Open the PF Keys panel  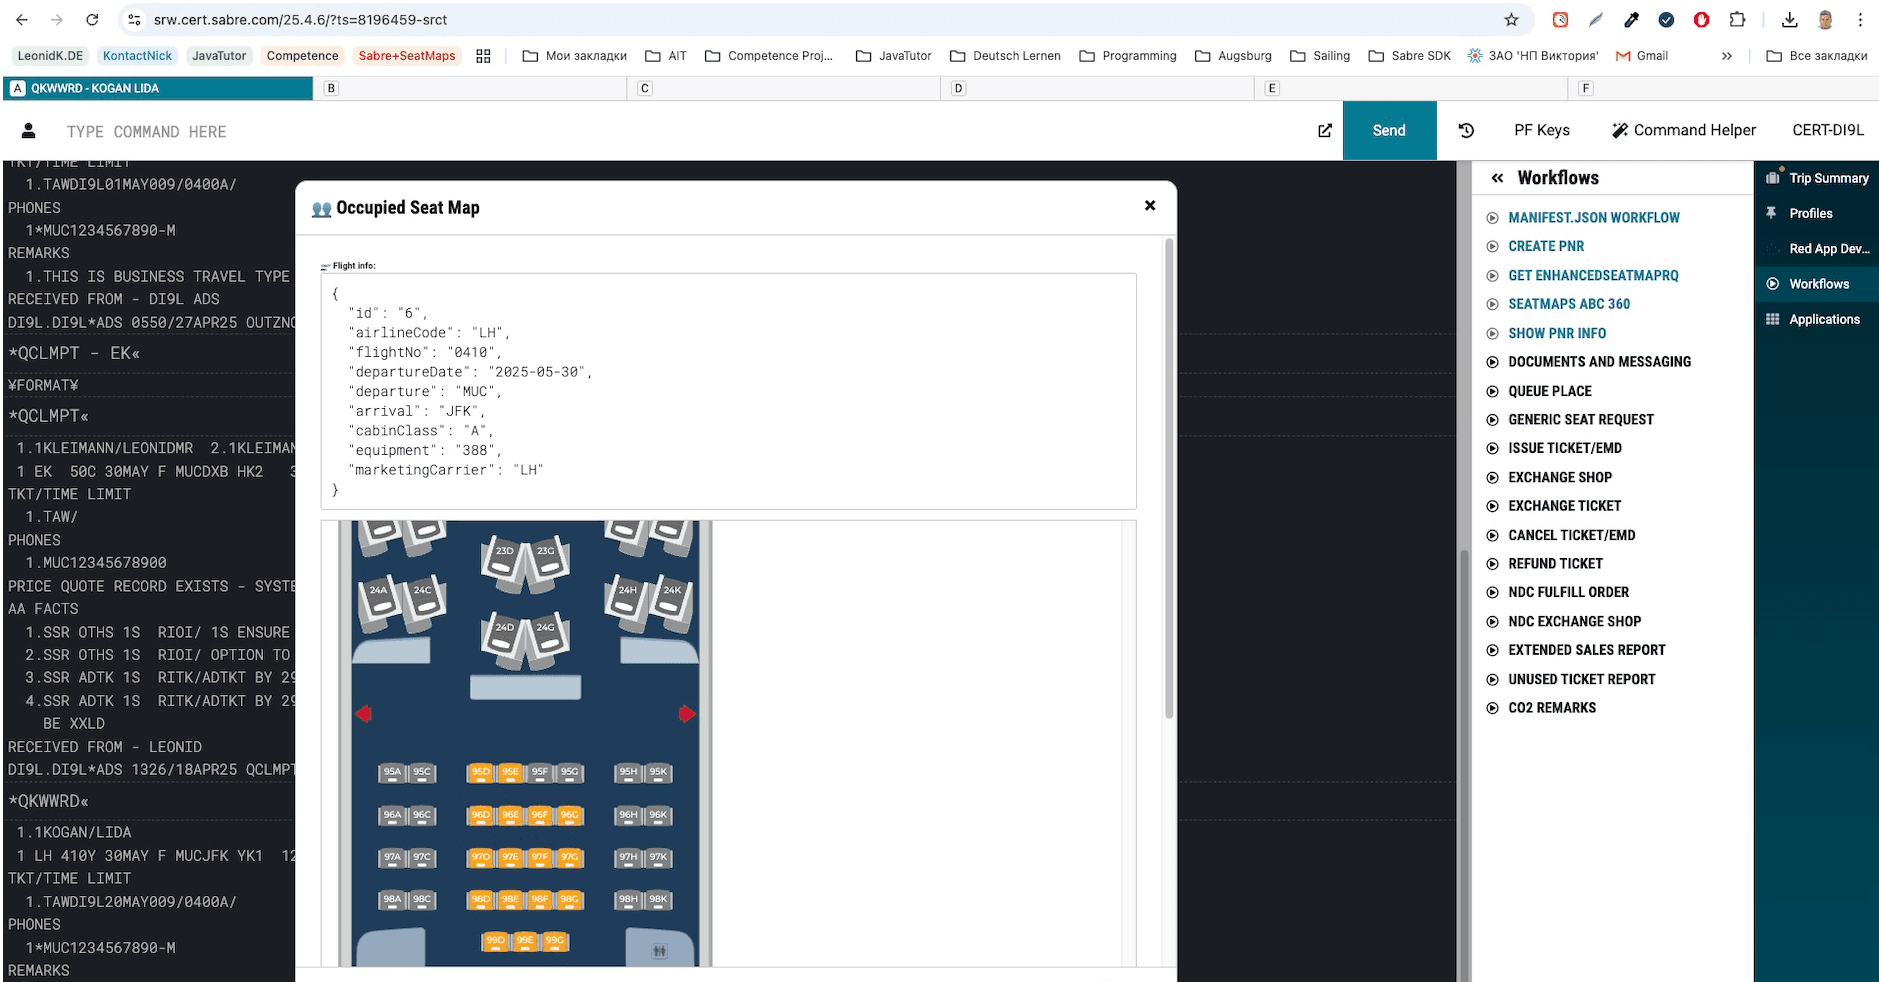1541,130
